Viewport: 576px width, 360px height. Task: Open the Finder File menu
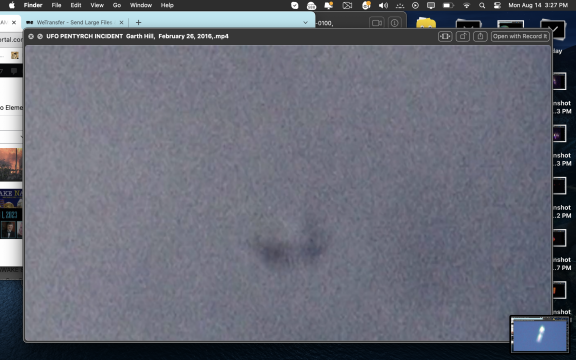pyautogui.click(x=56, y=5)
